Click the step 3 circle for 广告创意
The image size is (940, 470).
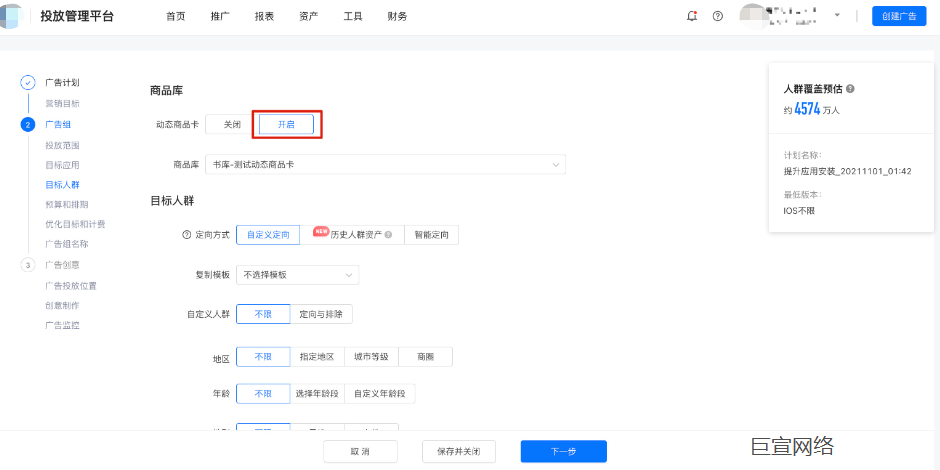28,265
